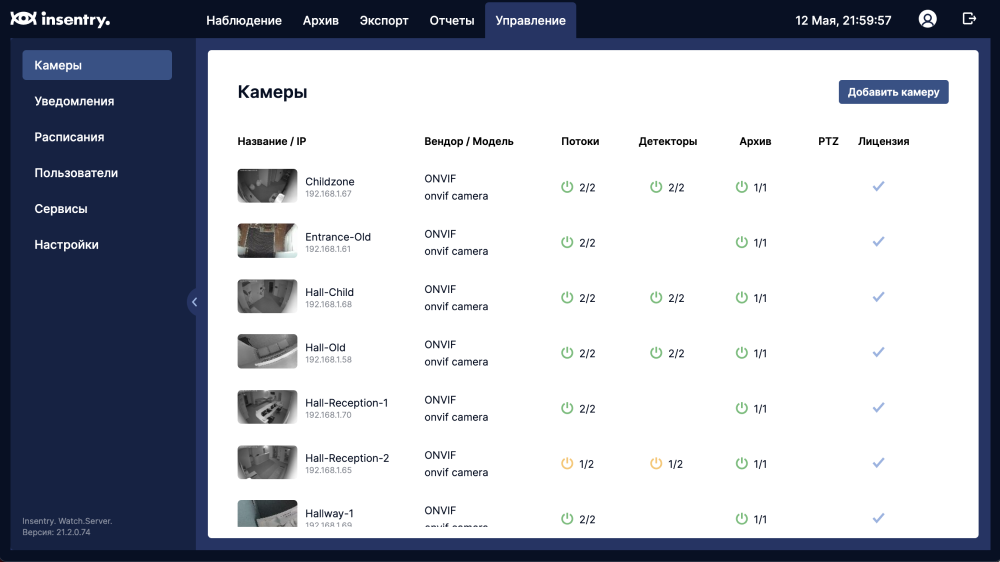Click Entrance-Old license checkmark
This screenshot has height=562, width=1000.
878,242
